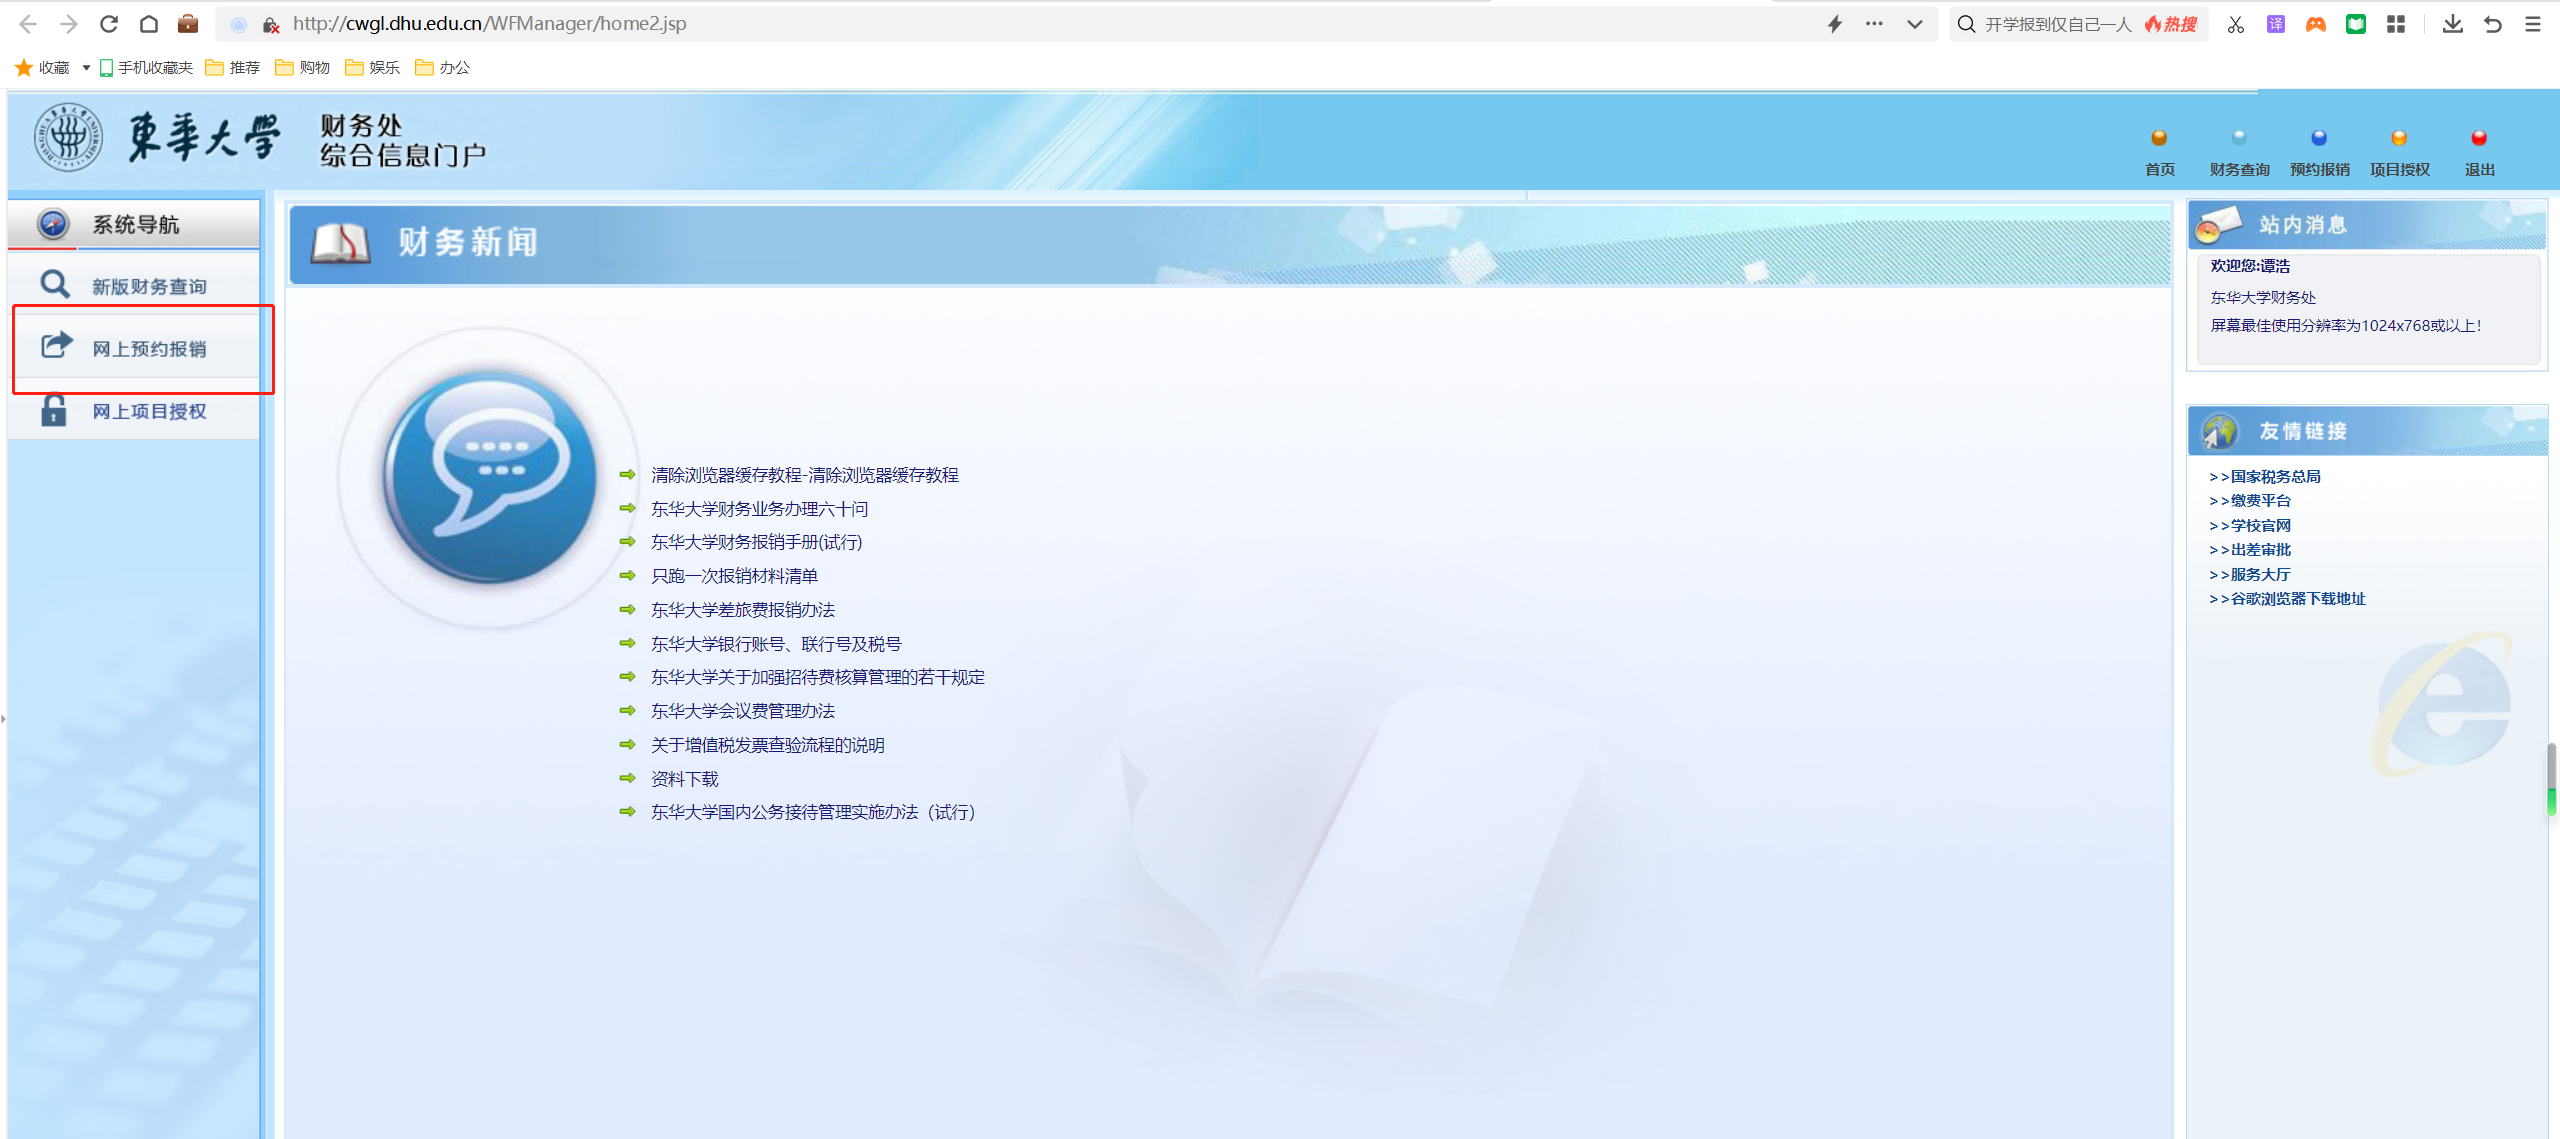Screen dimensions: 2560x1139
Task: Reload the page with browser refresh icon
Action: tap(109, 24)
